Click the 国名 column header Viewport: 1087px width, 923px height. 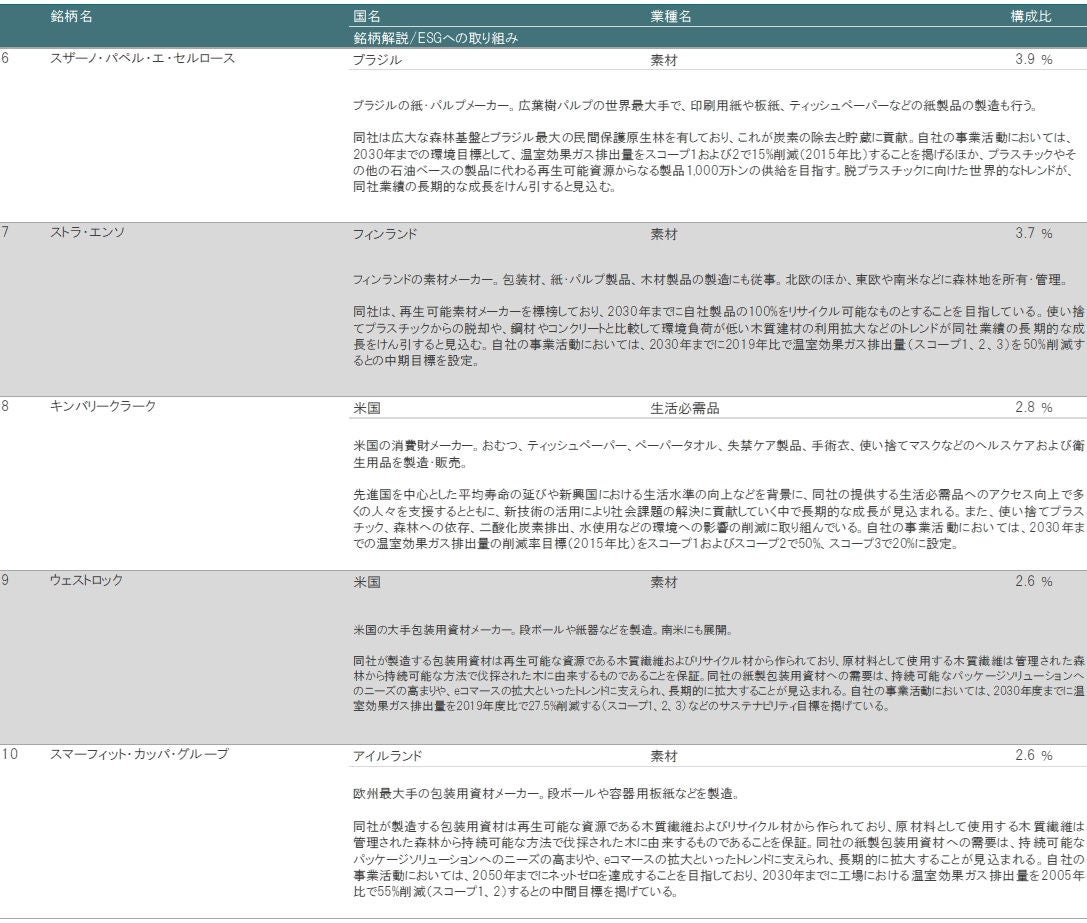(x=367, y=17)
